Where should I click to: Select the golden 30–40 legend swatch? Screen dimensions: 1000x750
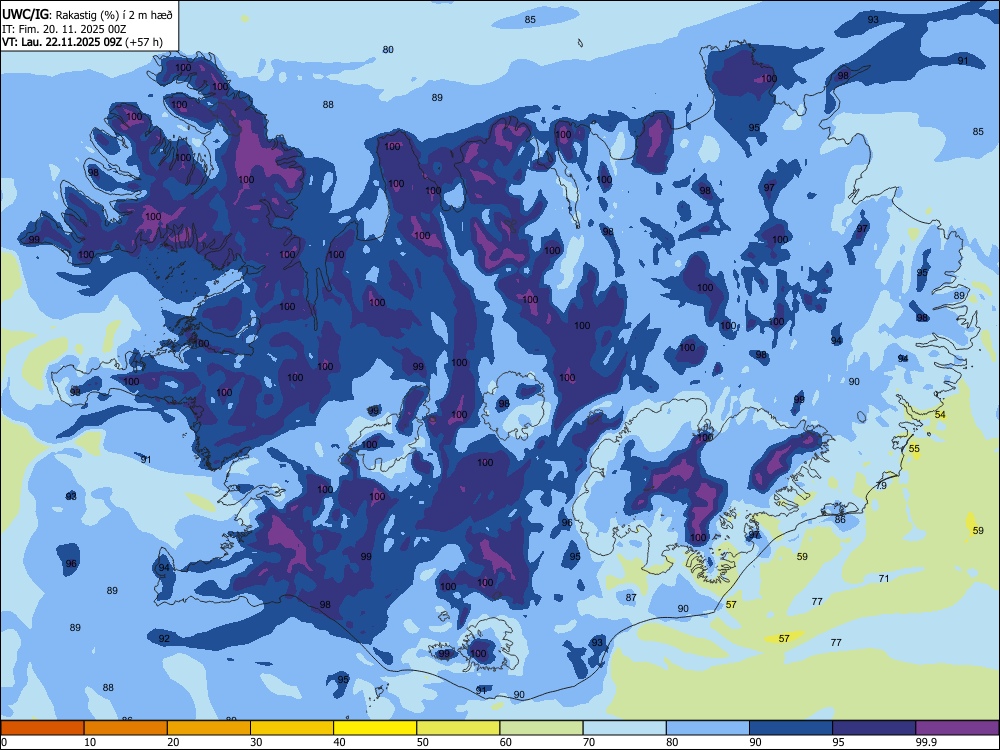292,728
